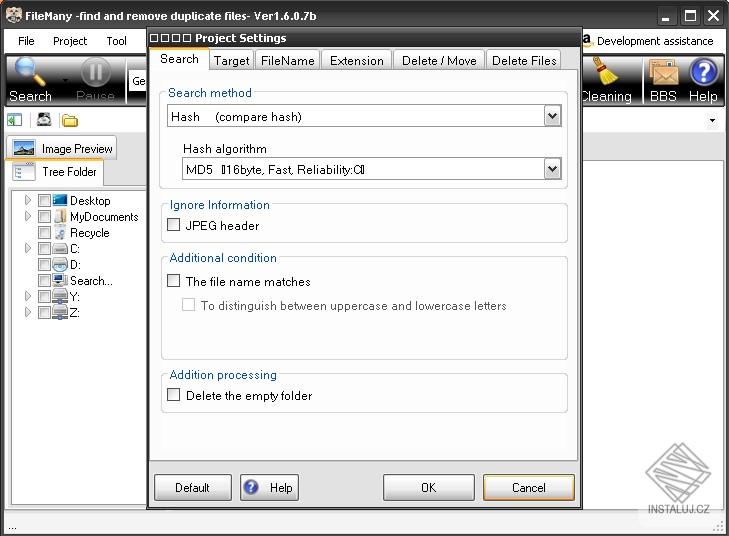Enable Delete the empty folder checkbox

tap(173, 395)
